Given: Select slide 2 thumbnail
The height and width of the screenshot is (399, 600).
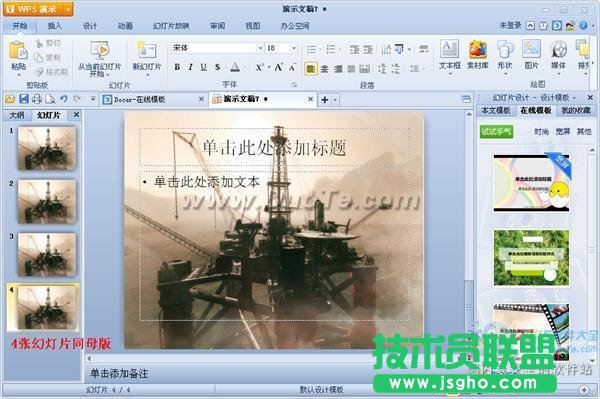Looking at the screenshot, I should (47, 201).
